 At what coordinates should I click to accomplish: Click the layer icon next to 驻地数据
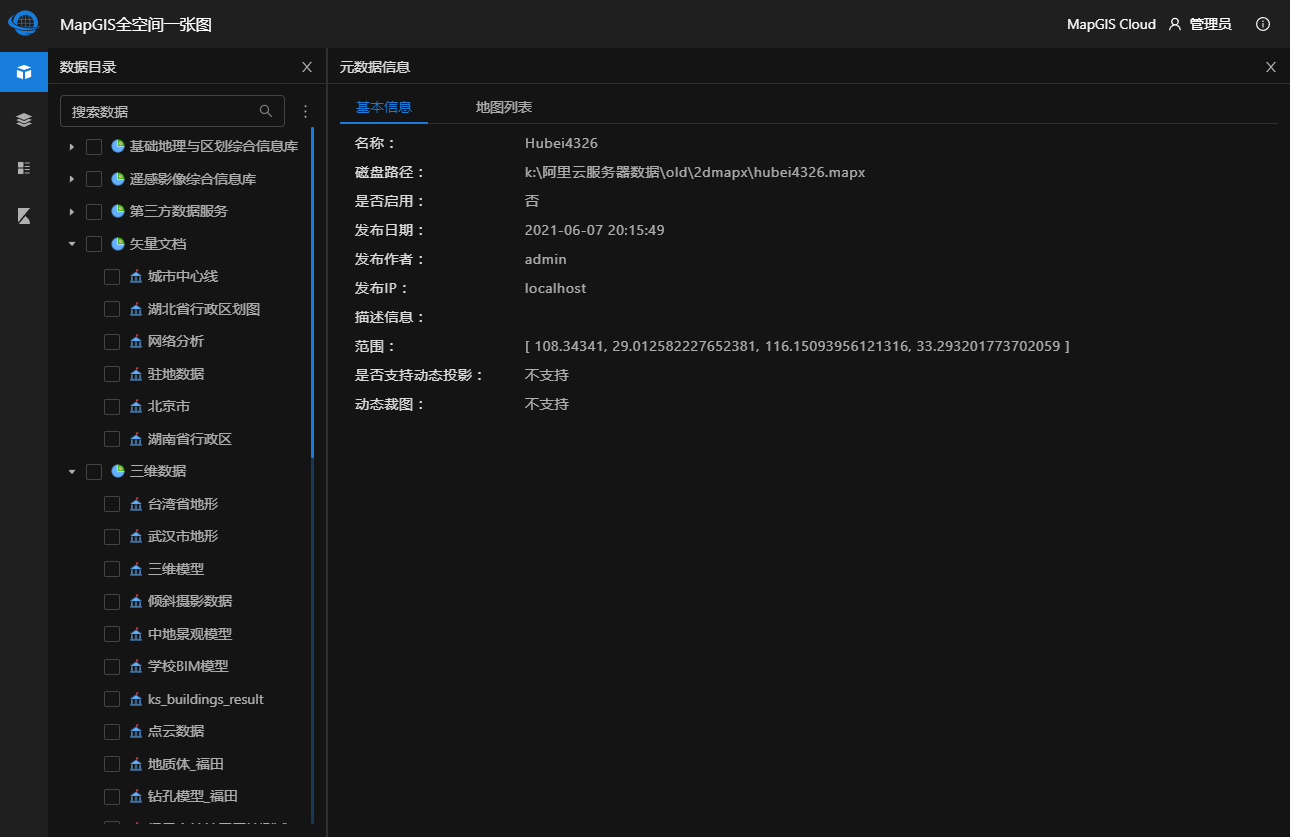coord(136,374)
